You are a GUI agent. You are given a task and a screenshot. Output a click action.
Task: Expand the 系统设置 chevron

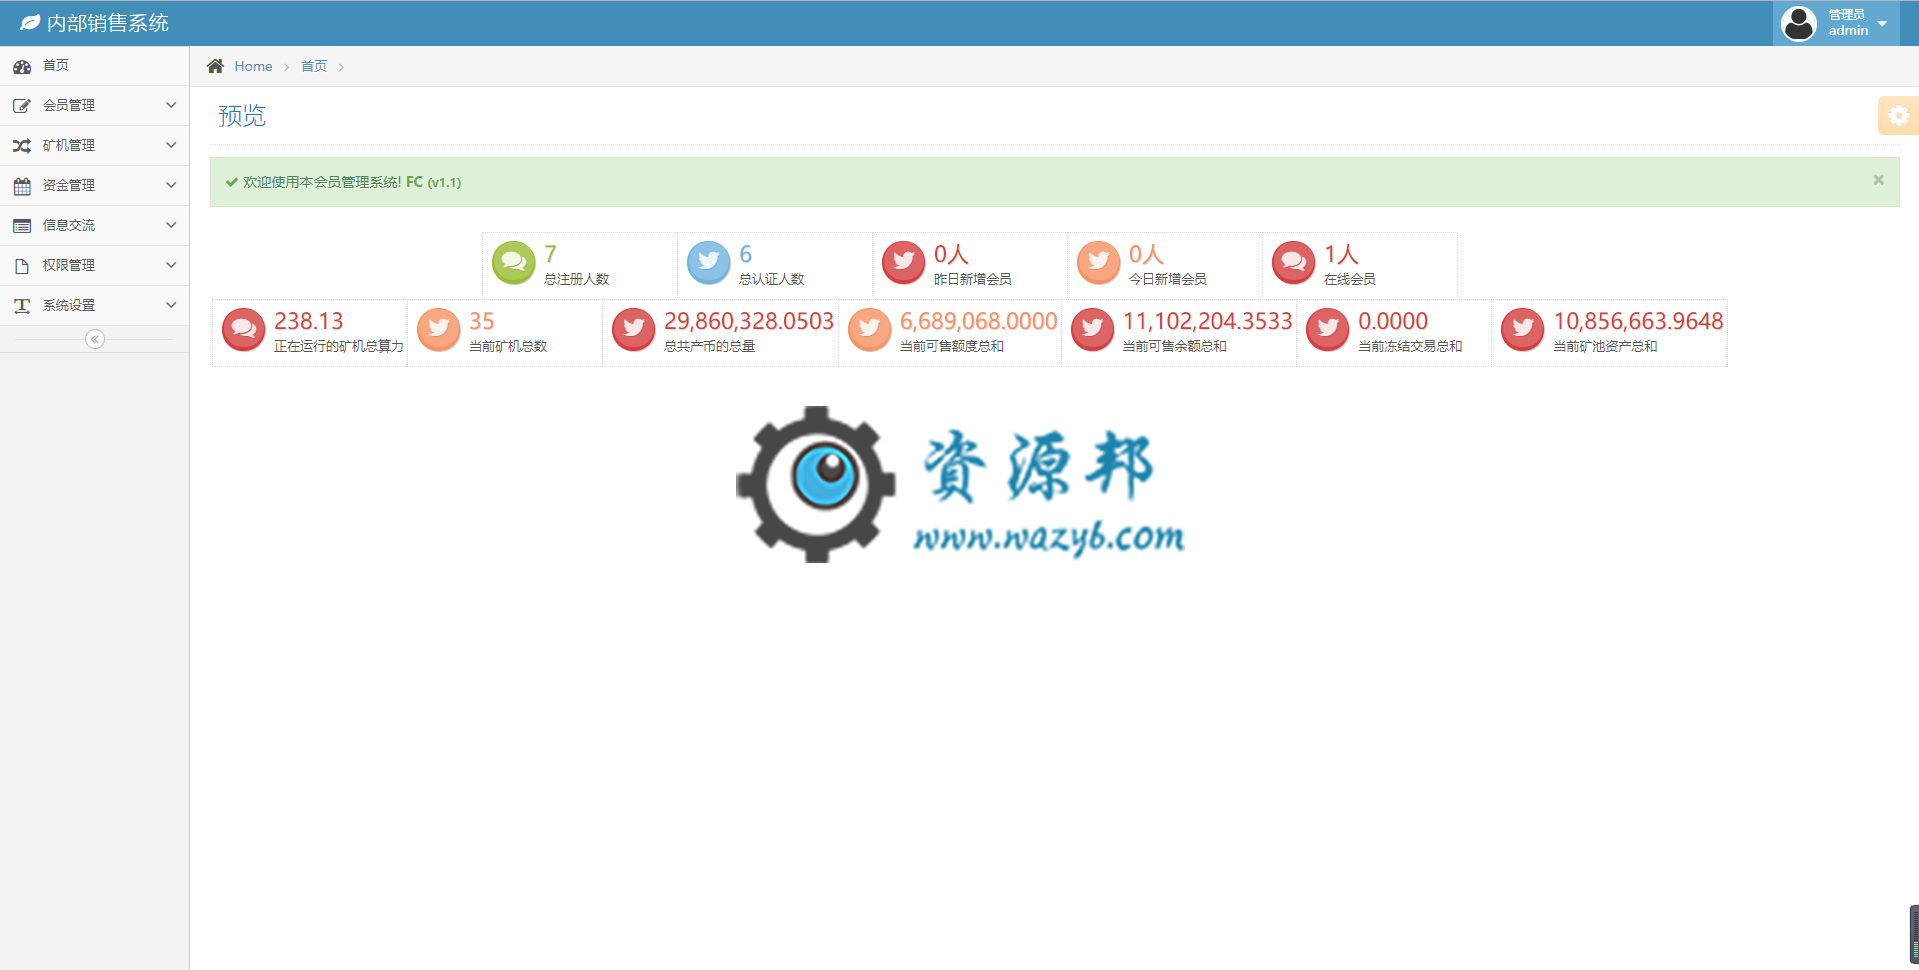(x=171, y=305)
